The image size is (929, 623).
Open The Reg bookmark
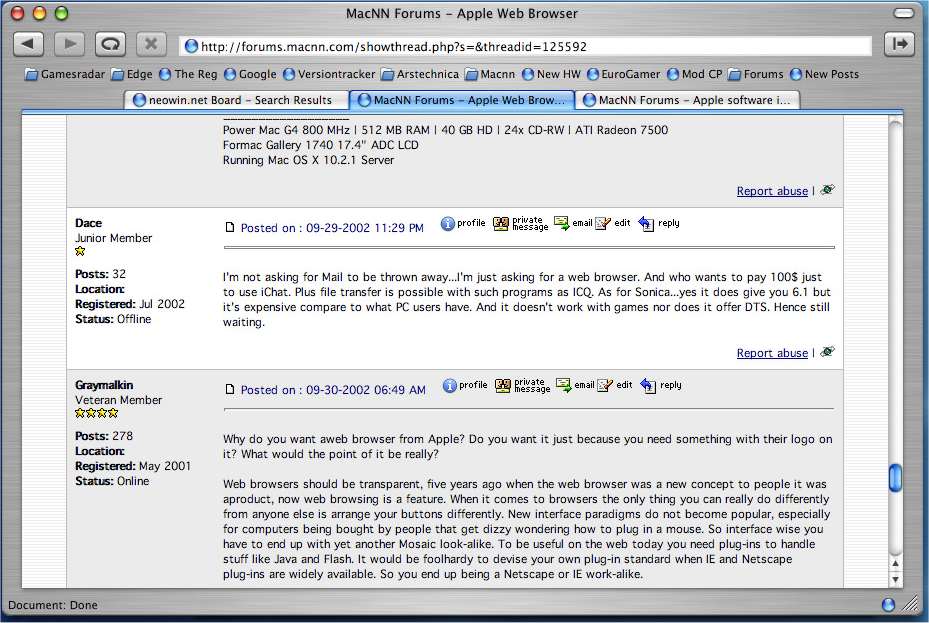tap(188, 74)
